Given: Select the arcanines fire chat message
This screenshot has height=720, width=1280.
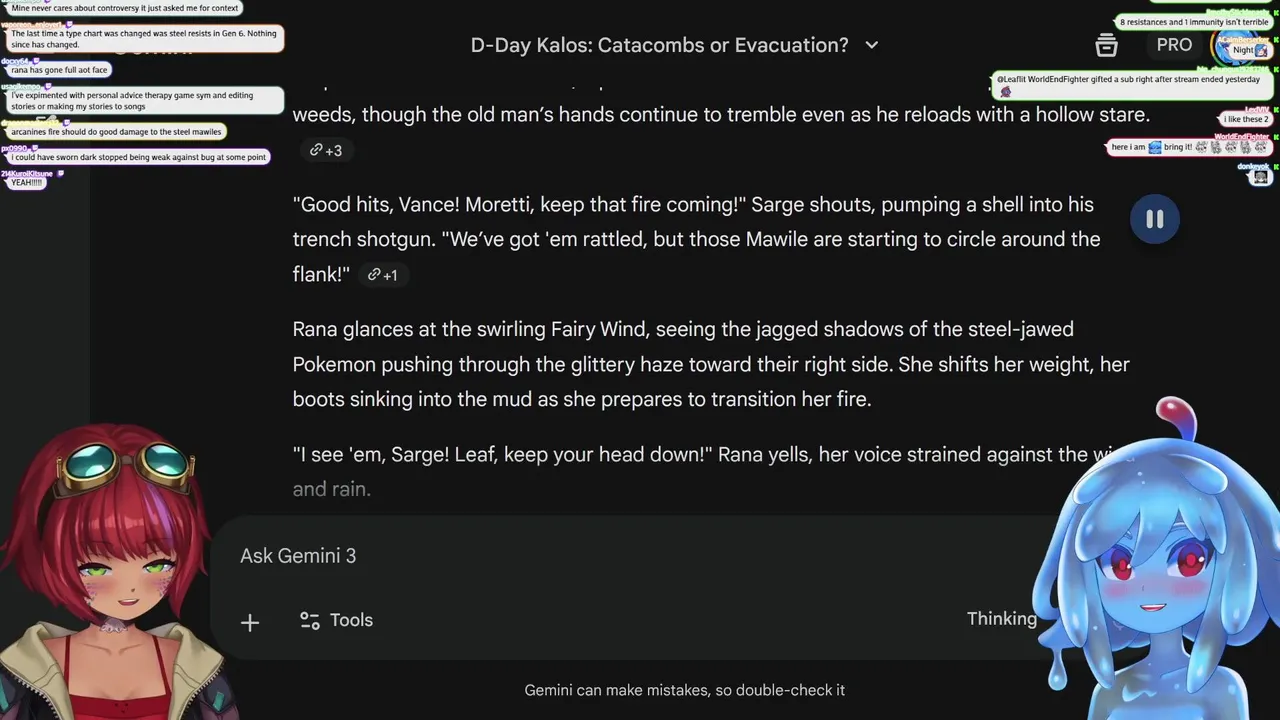Looking at the screenshot, I should [116, 132].
